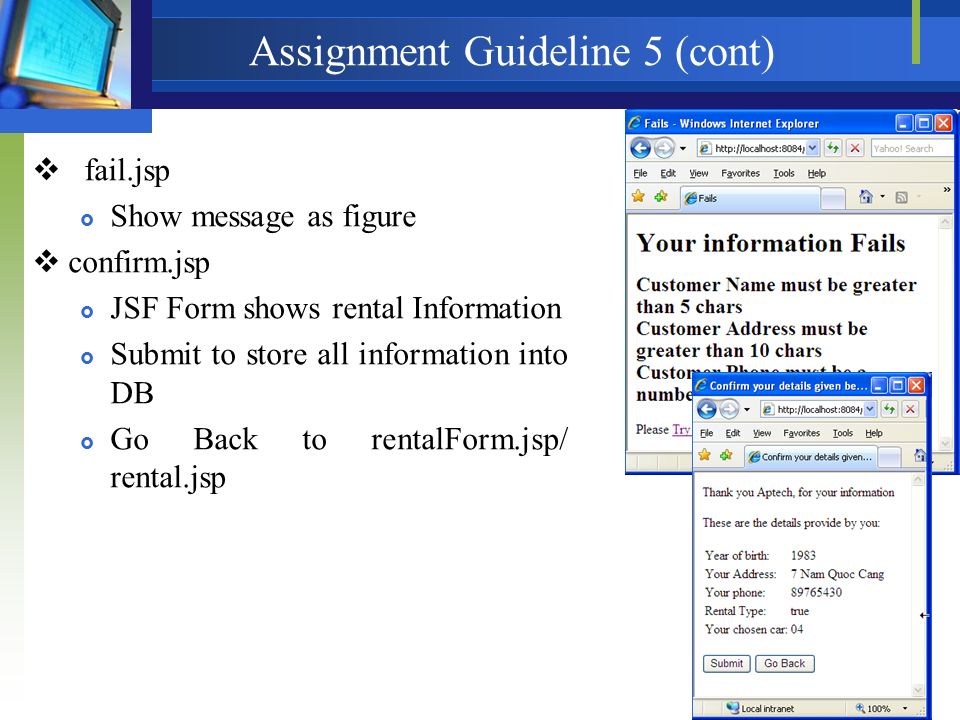
Task: Click scroll up arrow in Fails window
Action: pos(945,222)
